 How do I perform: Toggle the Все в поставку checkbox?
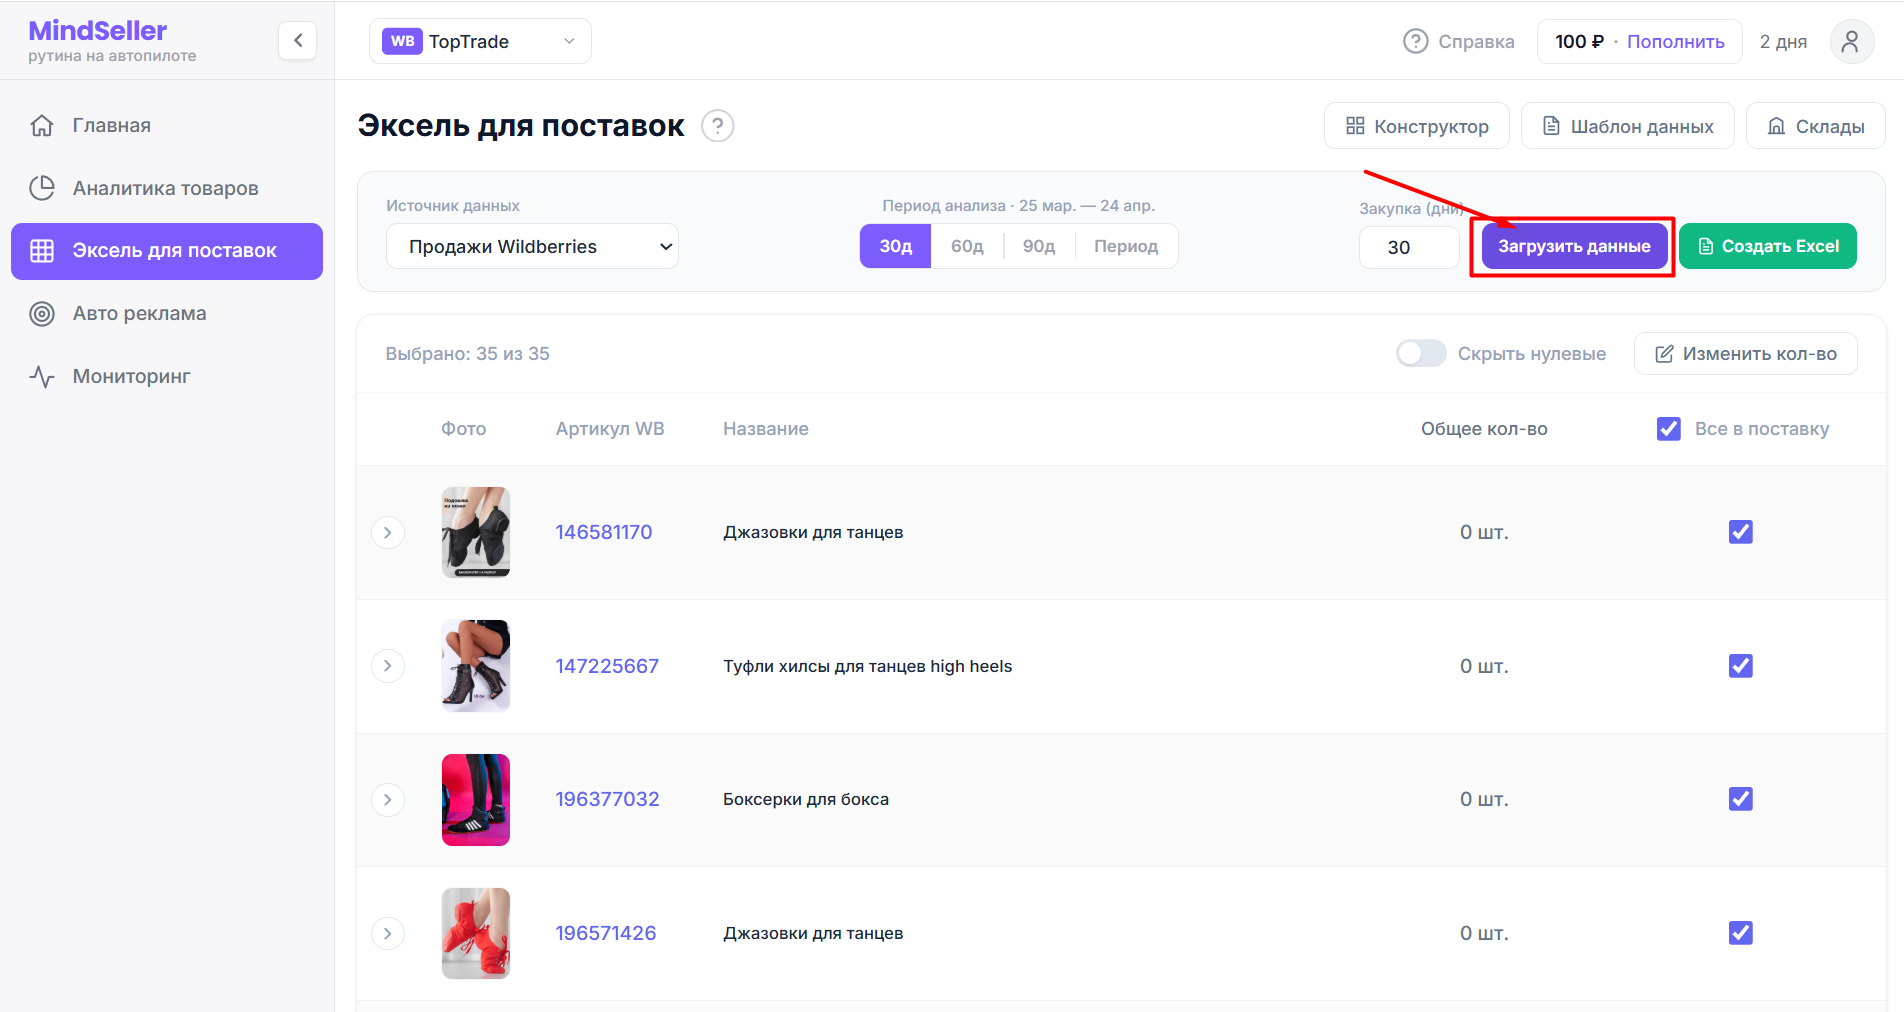[1669, 429]
